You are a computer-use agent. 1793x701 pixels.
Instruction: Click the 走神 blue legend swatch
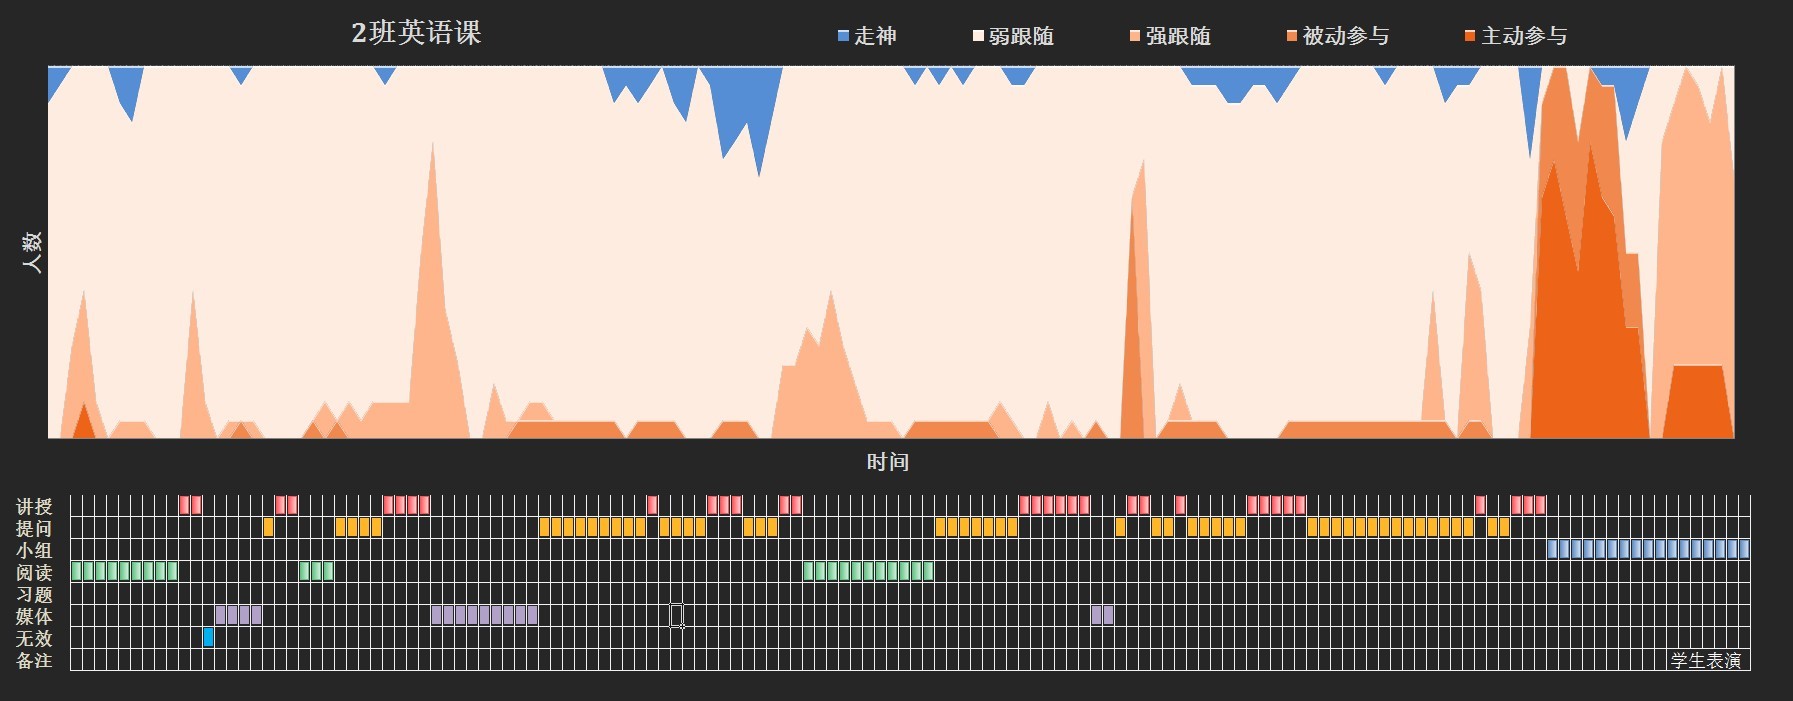click(843, 36)
